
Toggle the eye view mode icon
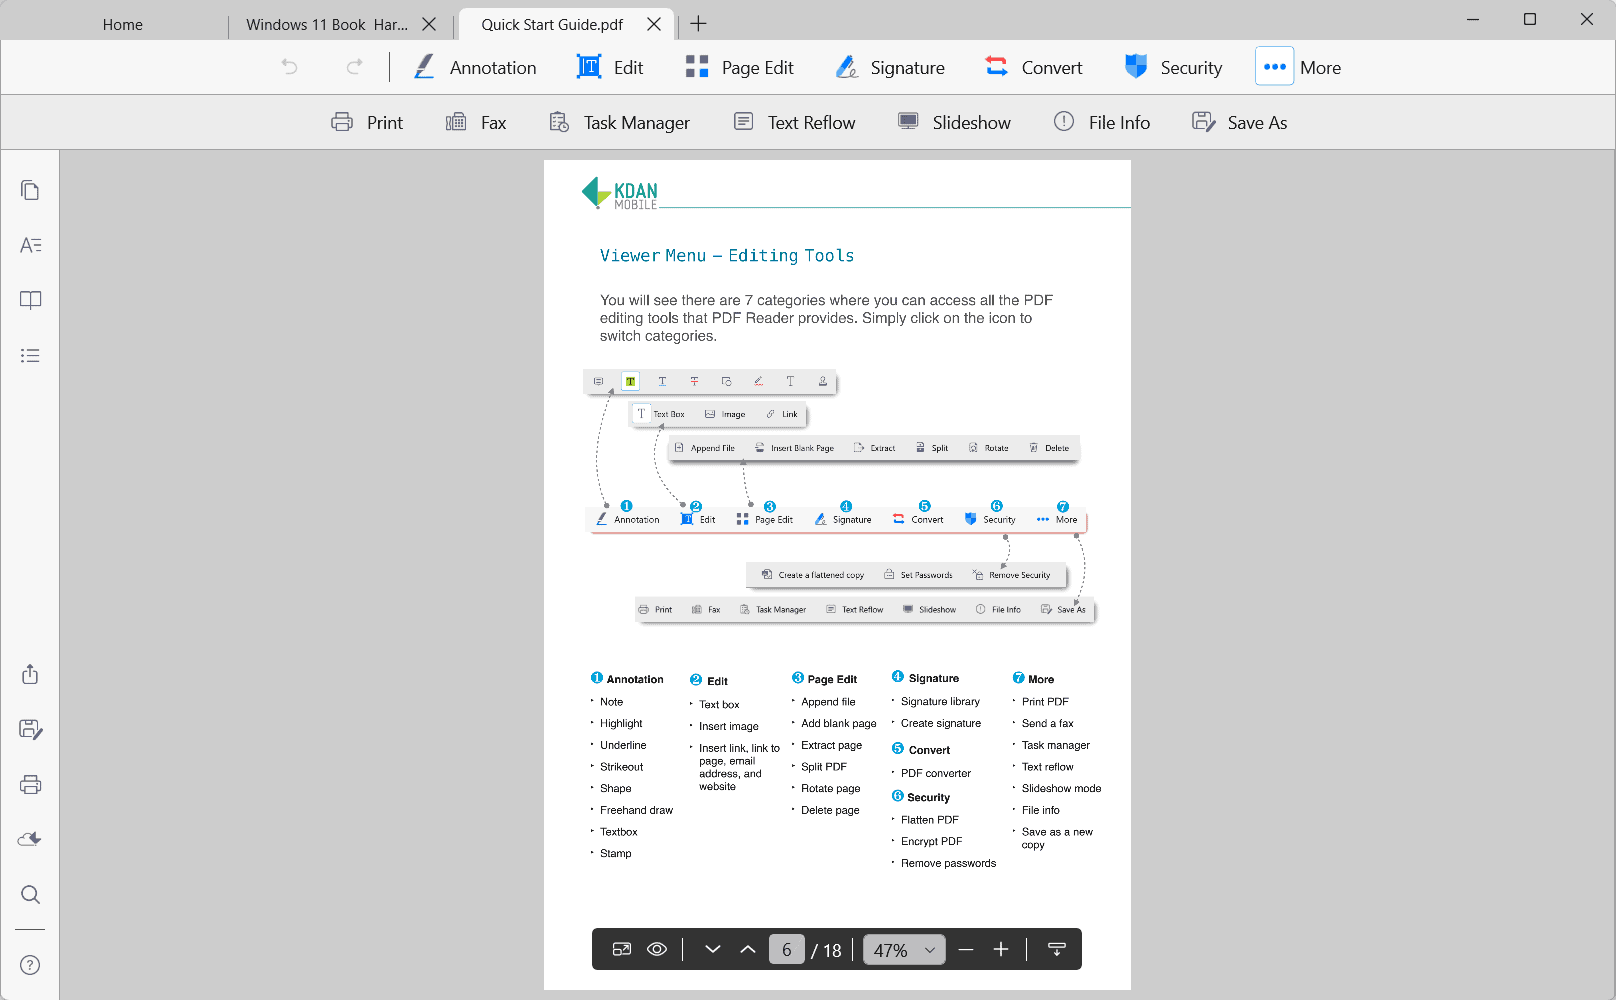[x=657, y=949]
